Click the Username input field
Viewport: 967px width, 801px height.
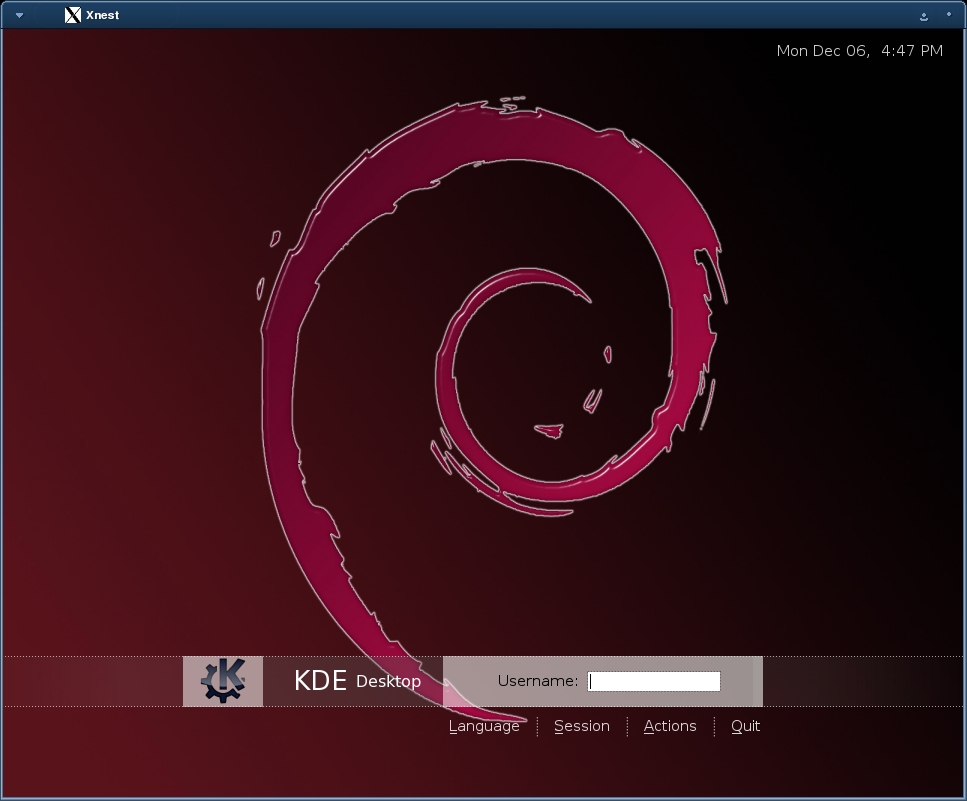coord(654,681)
